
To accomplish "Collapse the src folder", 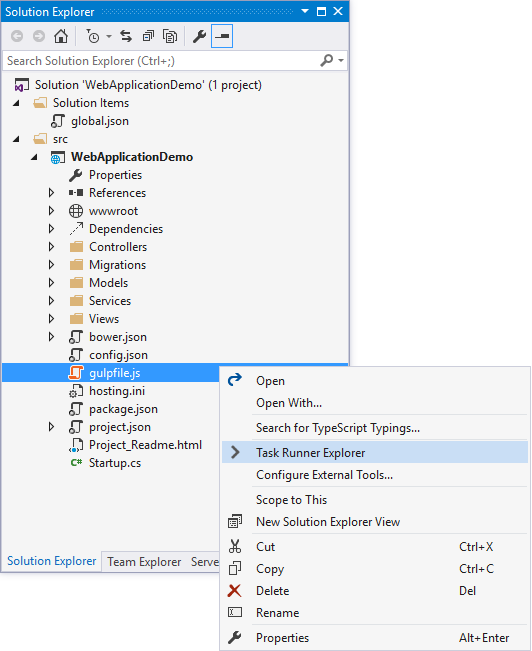I will tap(16, 139).
